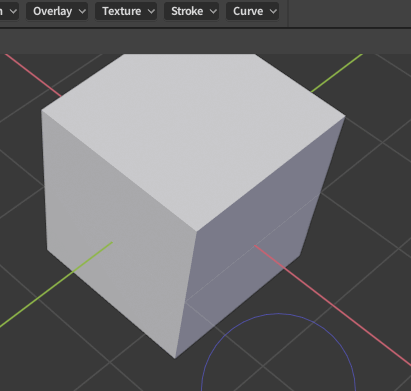Expand the Stroke dropdown
The image size is (411, 391).
pos(191,11)
